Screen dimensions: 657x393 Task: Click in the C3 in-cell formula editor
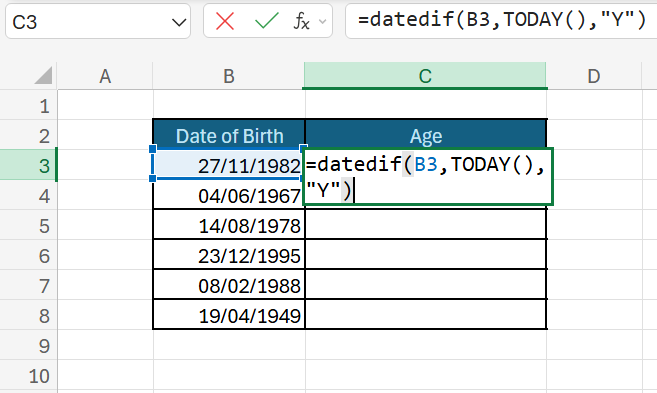pos(428,176)
